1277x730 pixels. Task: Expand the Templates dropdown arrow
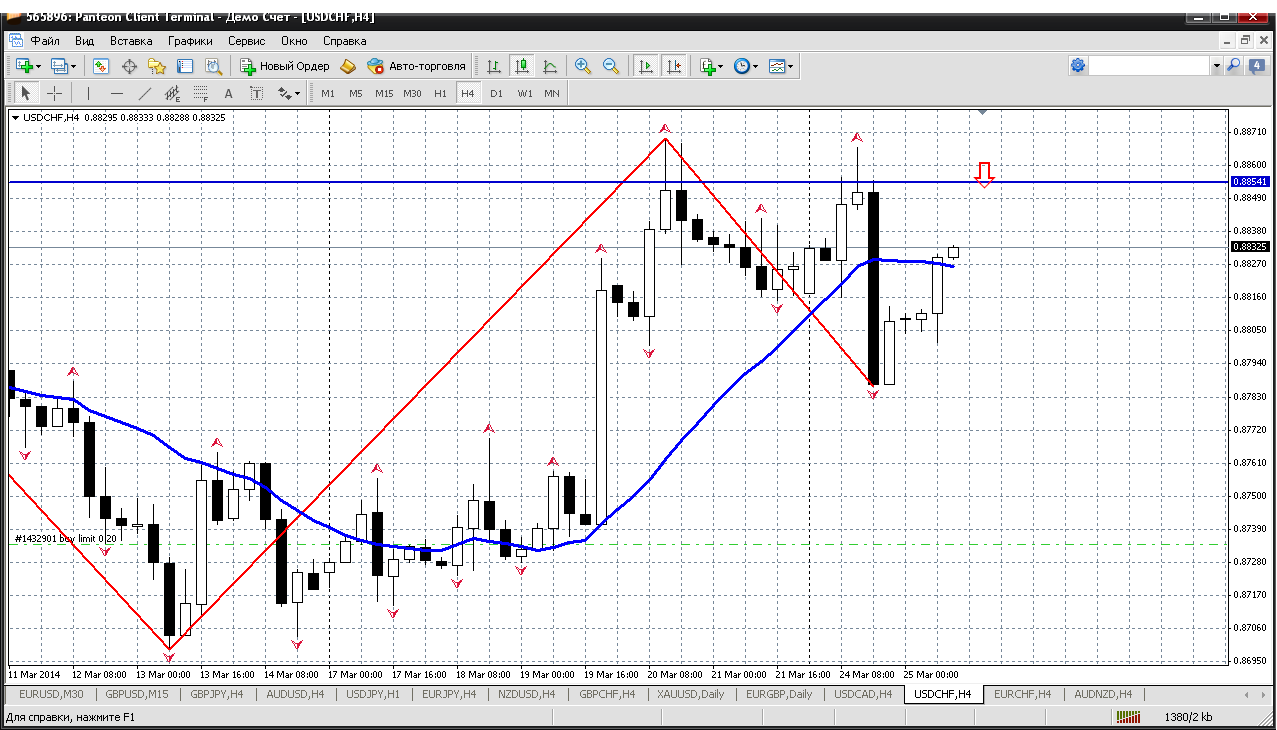791,66
